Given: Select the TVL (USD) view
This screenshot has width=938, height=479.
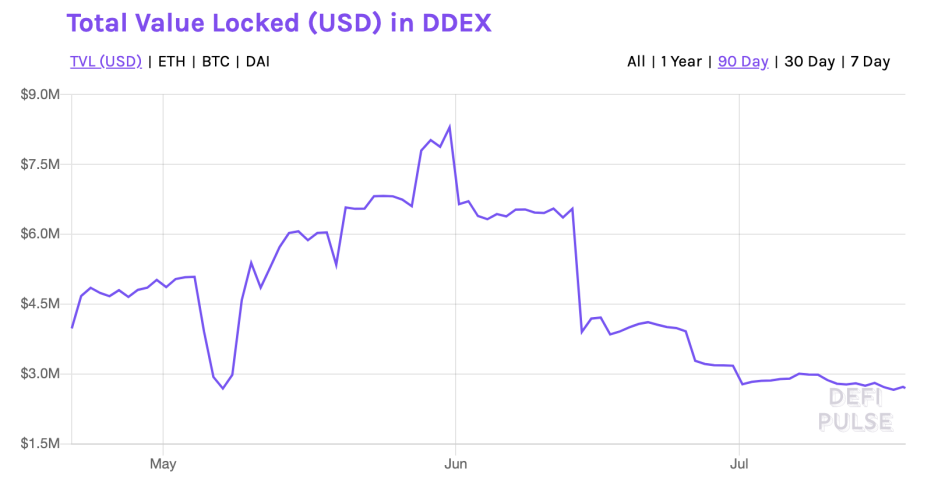Looking at the screenshot, I should [105, 62].
